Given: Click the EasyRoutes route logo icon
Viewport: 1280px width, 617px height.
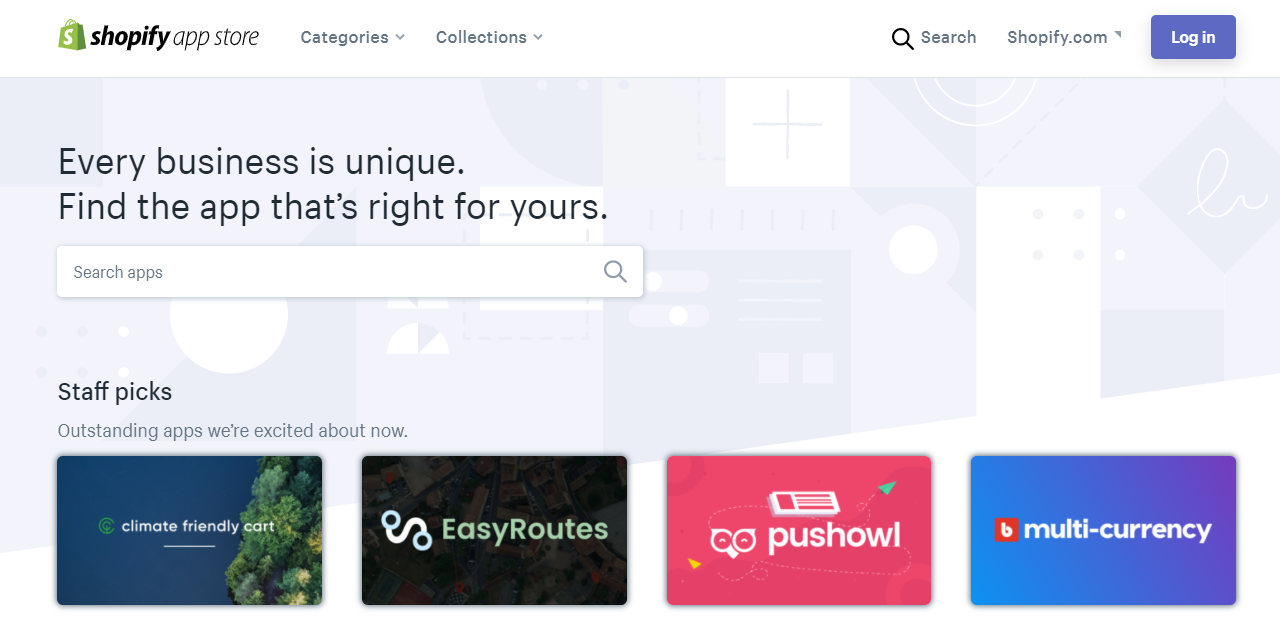Looking at the screenshot, I should (x=406, y=530).
